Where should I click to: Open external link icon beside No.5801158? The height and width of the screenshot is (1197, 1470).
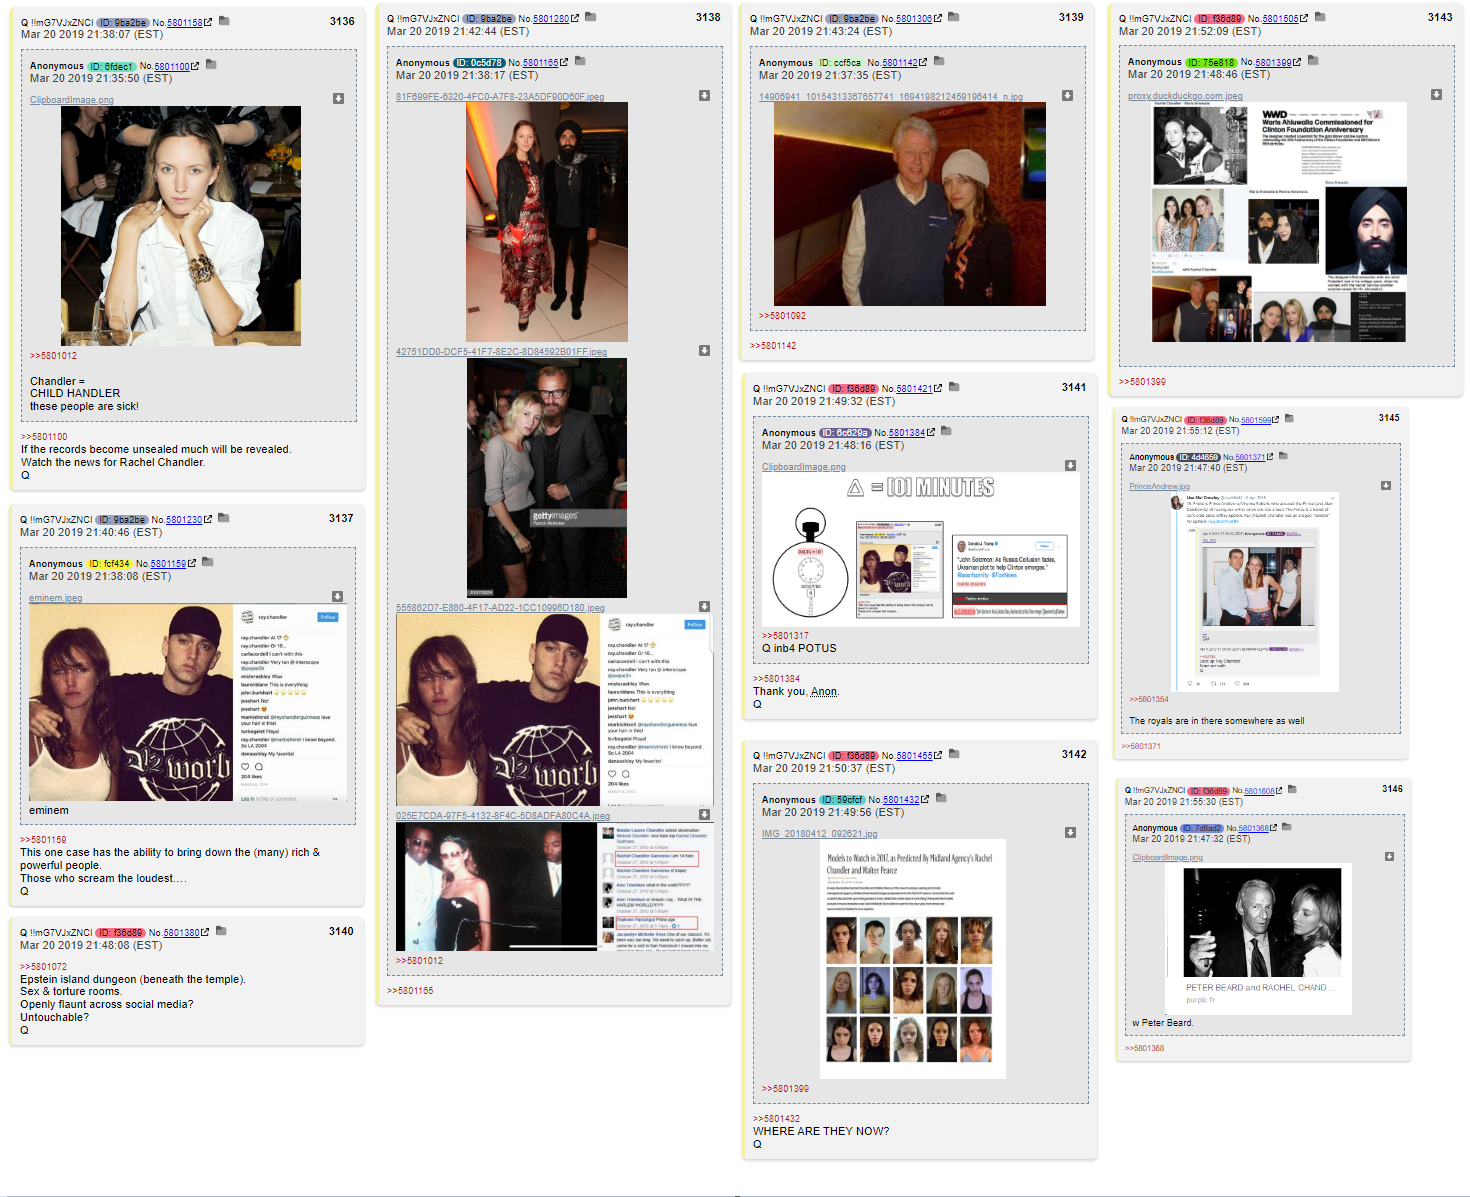(x=208, y=22)
